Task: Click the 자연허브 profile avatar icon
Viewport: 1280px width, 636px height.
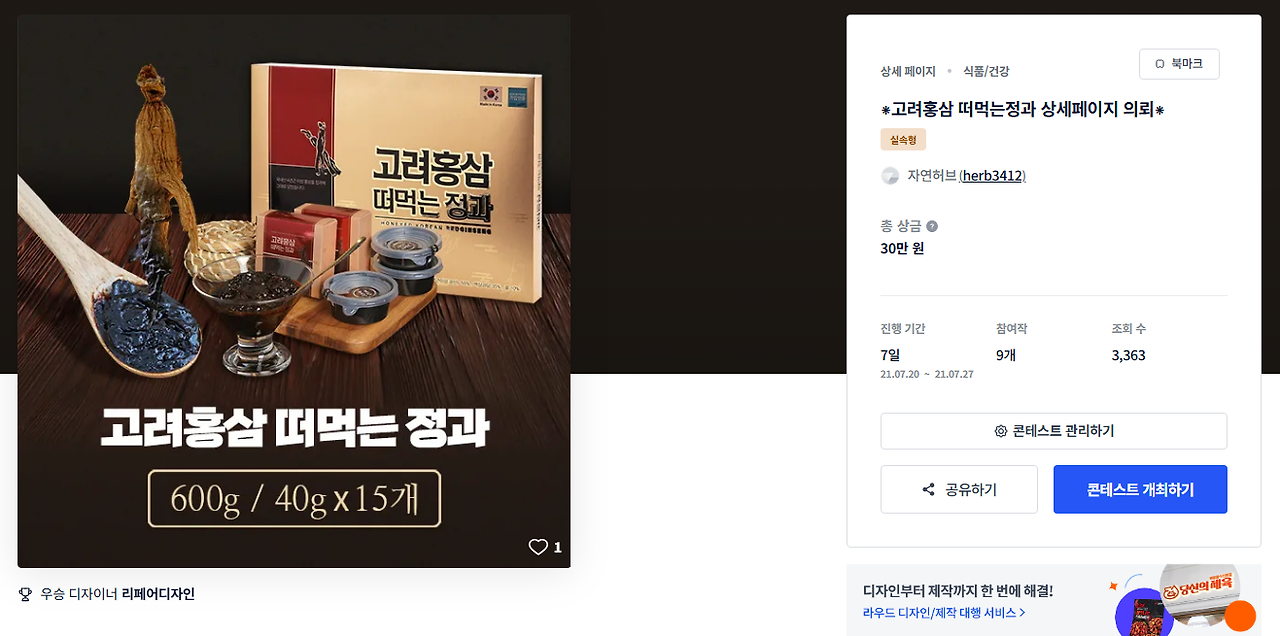Action: coord(890,176)
